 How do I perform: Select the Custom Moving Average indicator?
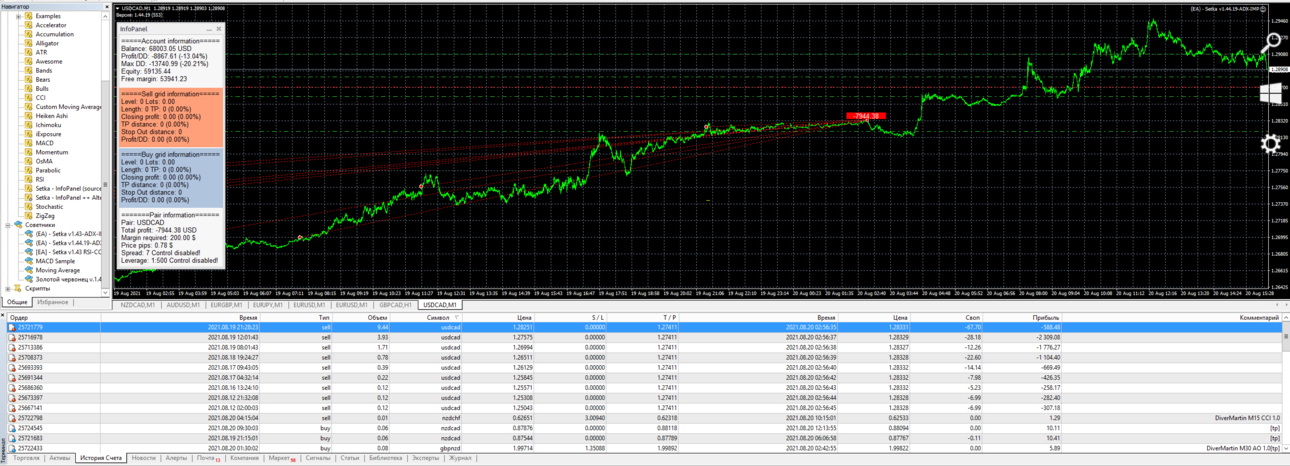(x=69, y=106)
